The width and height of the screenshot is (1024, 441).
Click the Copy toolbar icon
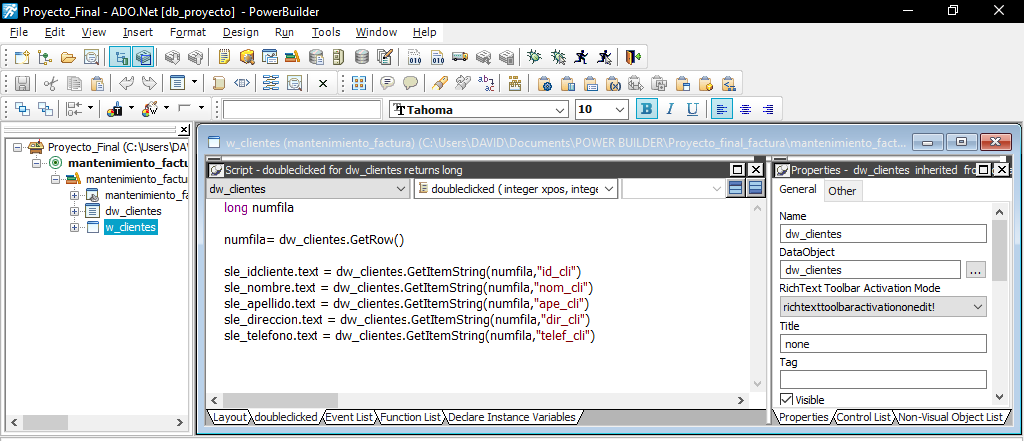(x=74, y=83)
